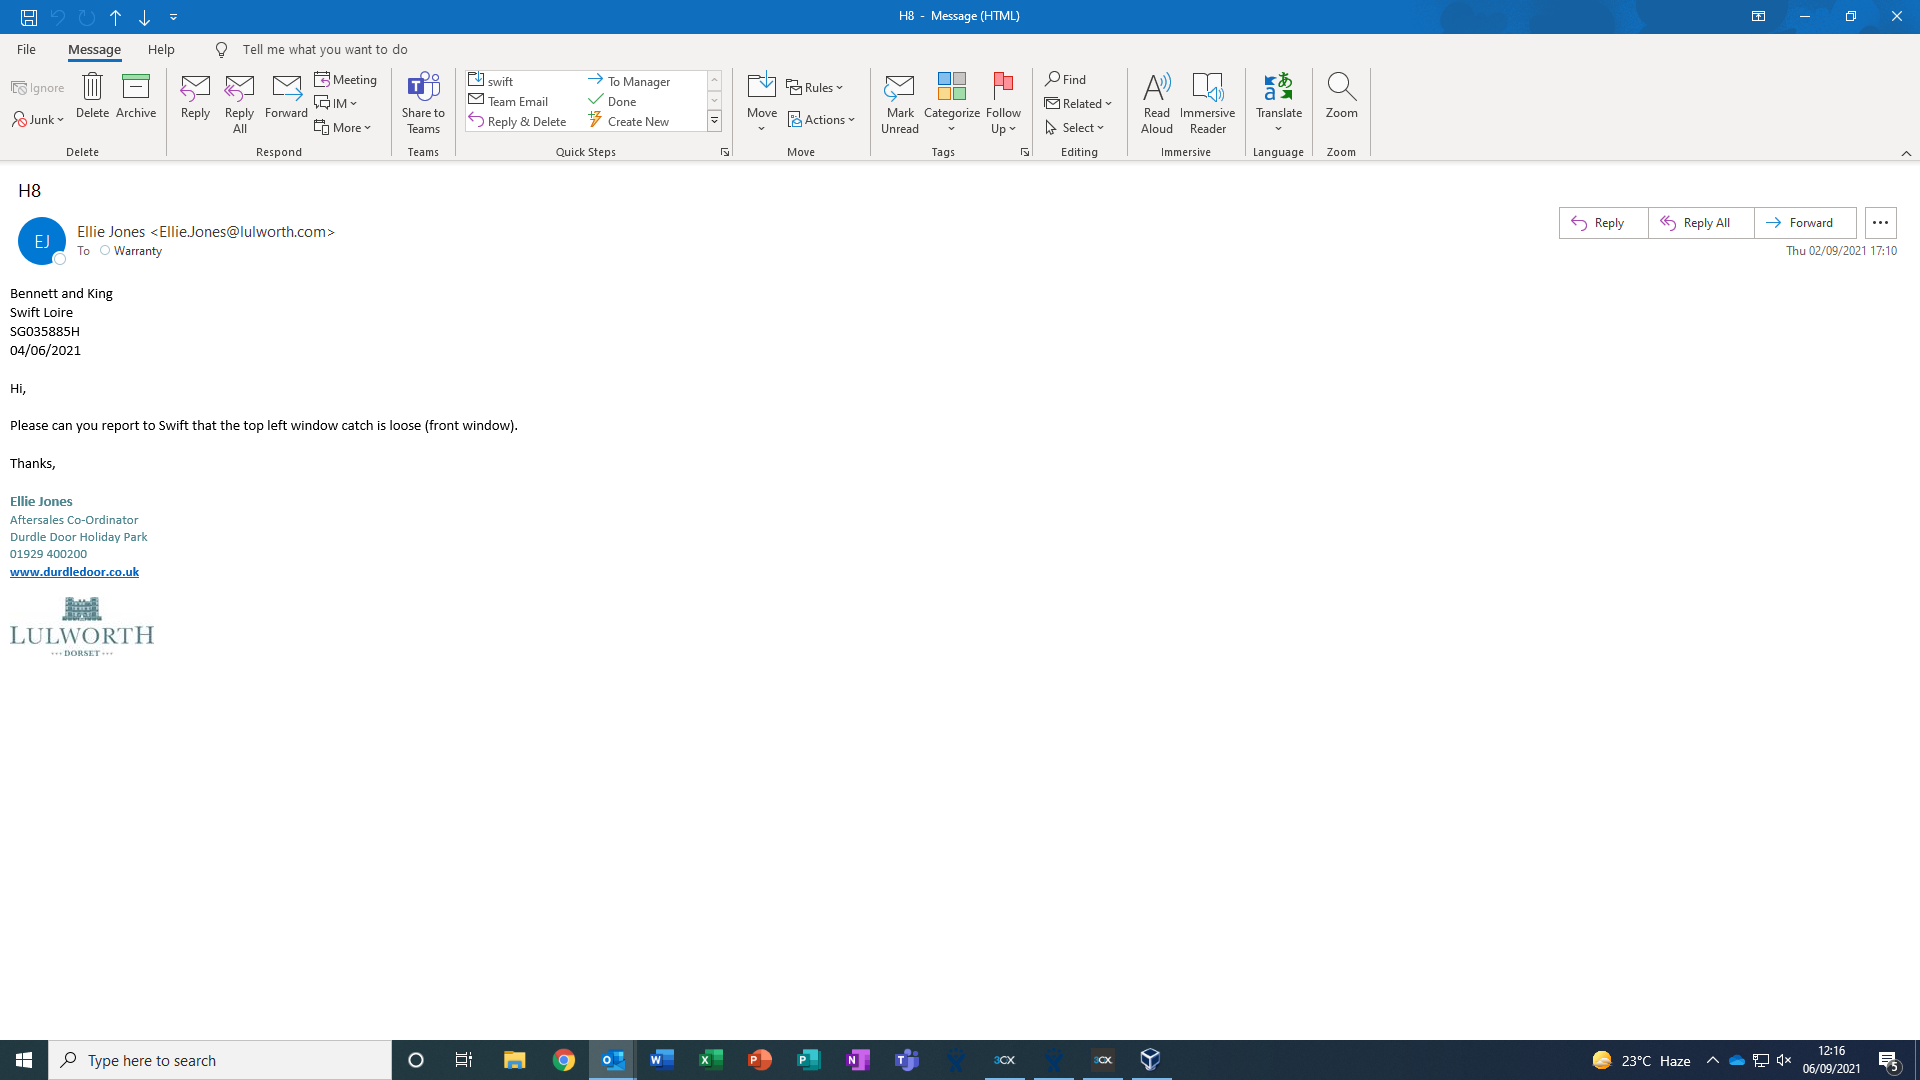The height and width of the screenshot is (1080, 1920).
Task: Click the Tell me what you want field
Action: (x=324, y=49)
